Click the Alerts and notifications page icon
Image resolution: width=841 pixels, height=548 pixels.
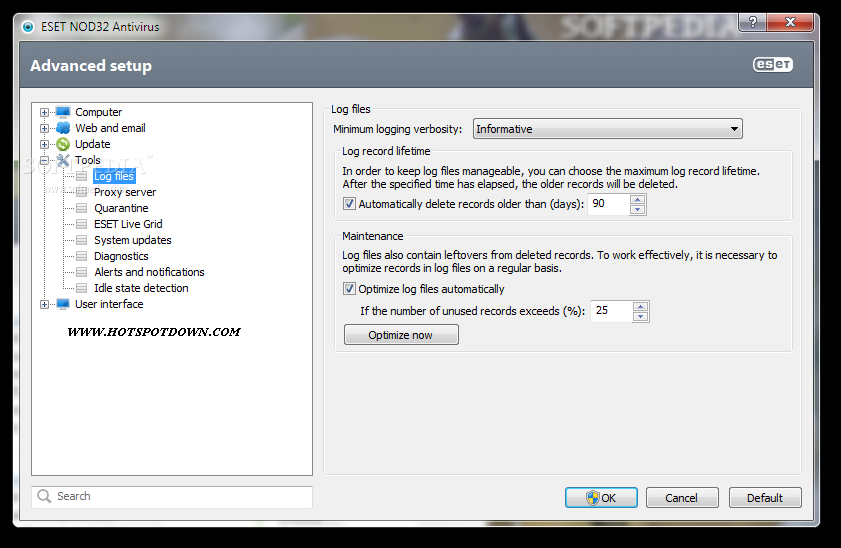(82, 272)
